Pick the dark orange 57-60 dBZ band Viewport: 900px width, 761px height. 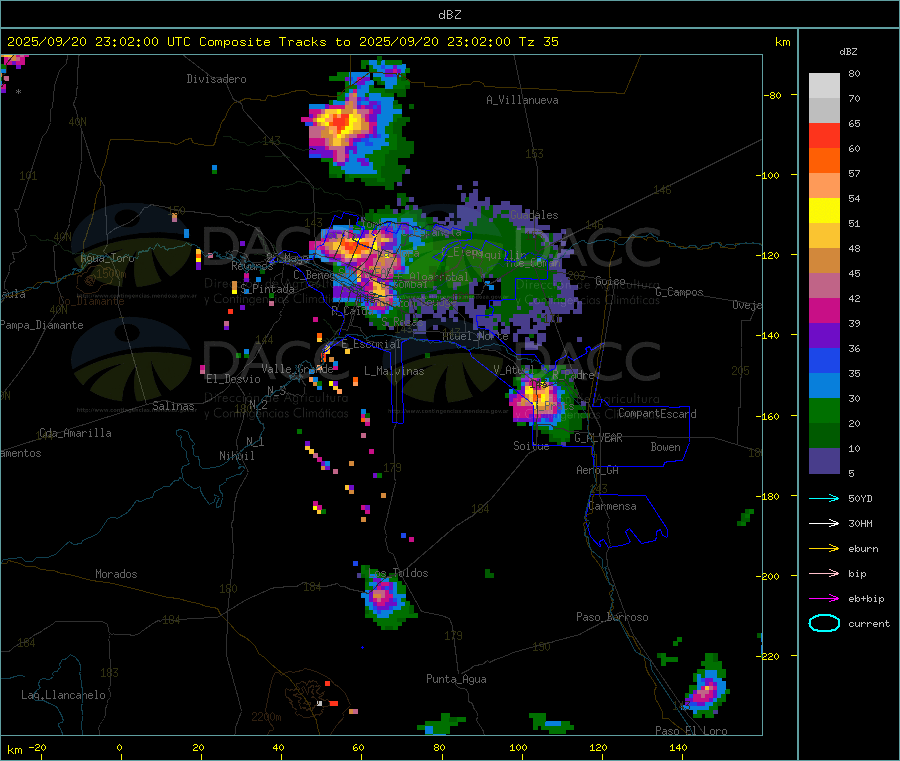coord(824,161)
